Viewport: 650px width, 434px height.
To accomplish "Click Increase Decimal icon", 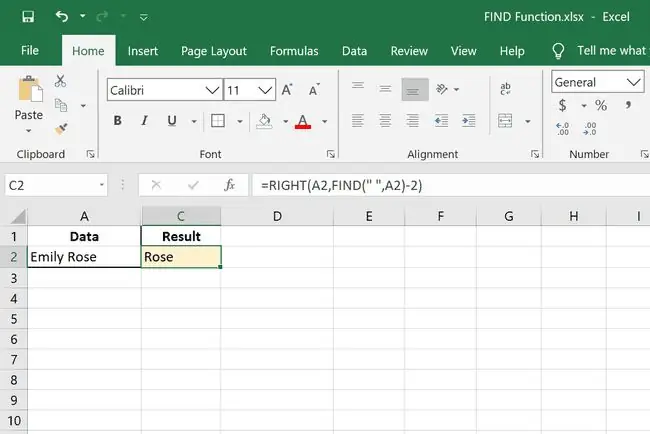I will point(563,129).
